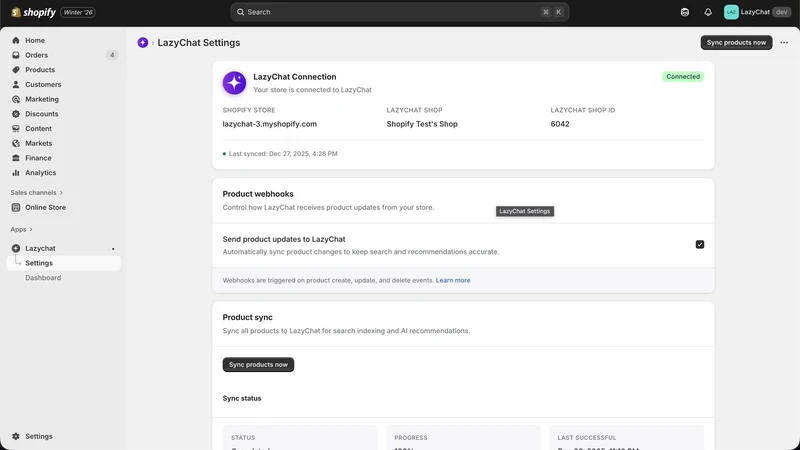Image resolution: width=800 pixels, height=450 pixels.
Task: Open the Markets globe icon
Action: point(16,143)
